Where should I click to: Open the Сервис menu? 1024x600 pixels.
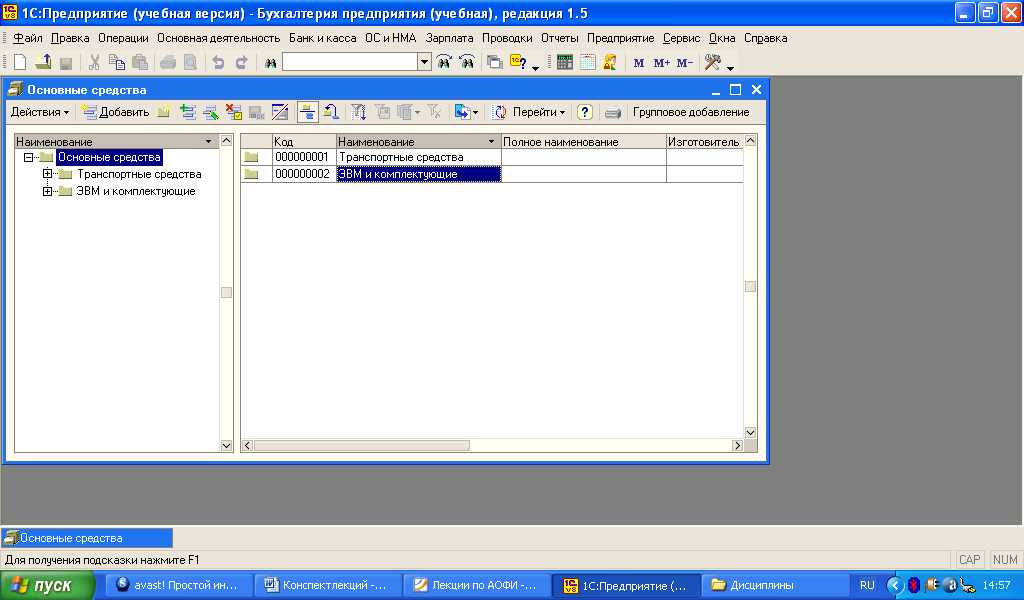tap(681, 38)
